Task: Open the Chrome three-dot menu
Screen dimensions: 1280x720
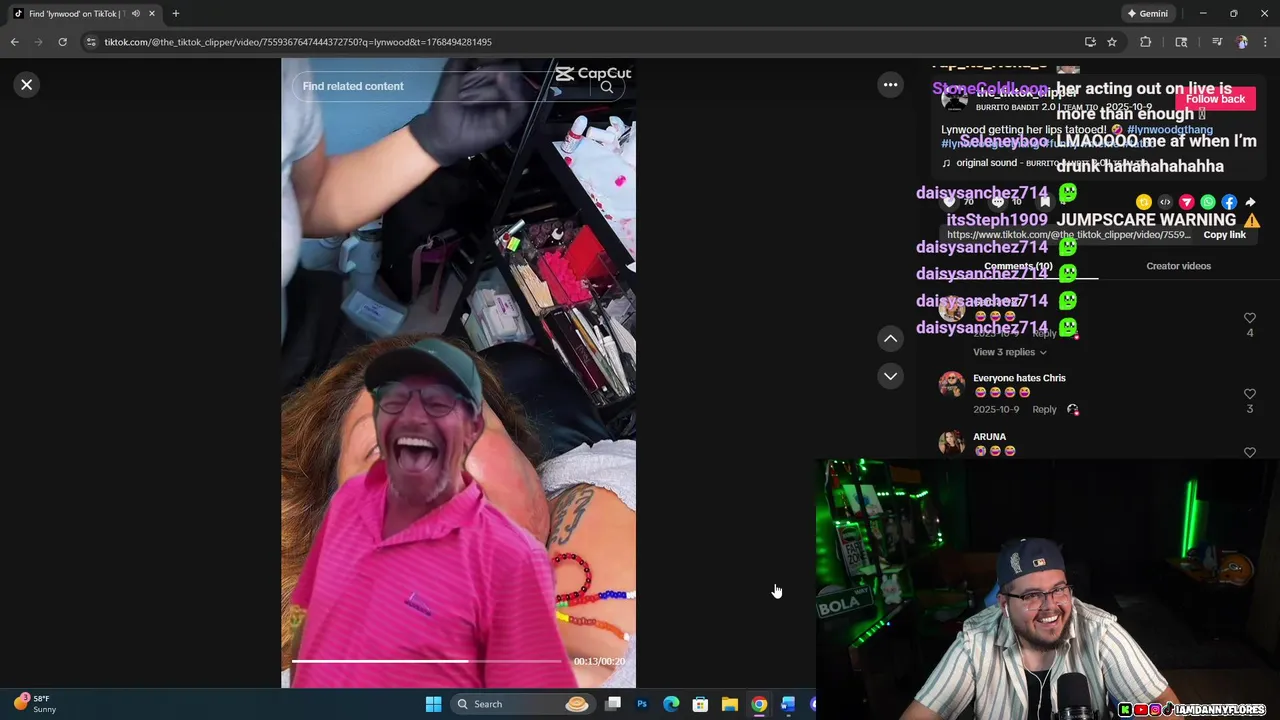Action: [1266, 42]
